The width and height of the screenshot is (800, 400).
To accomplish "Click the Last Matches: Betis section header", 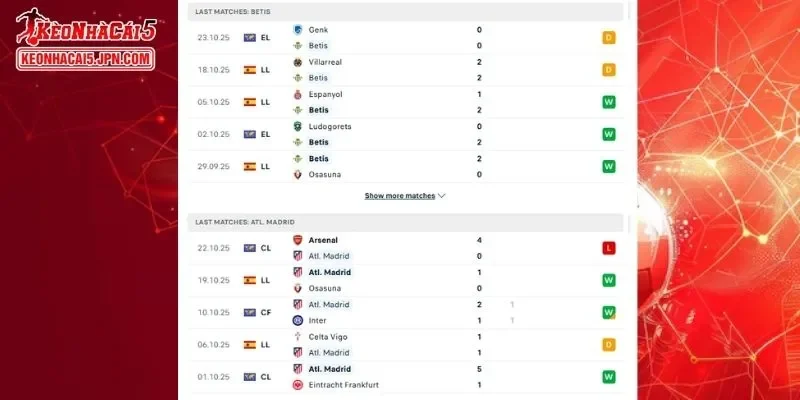I will click(234, 9).
